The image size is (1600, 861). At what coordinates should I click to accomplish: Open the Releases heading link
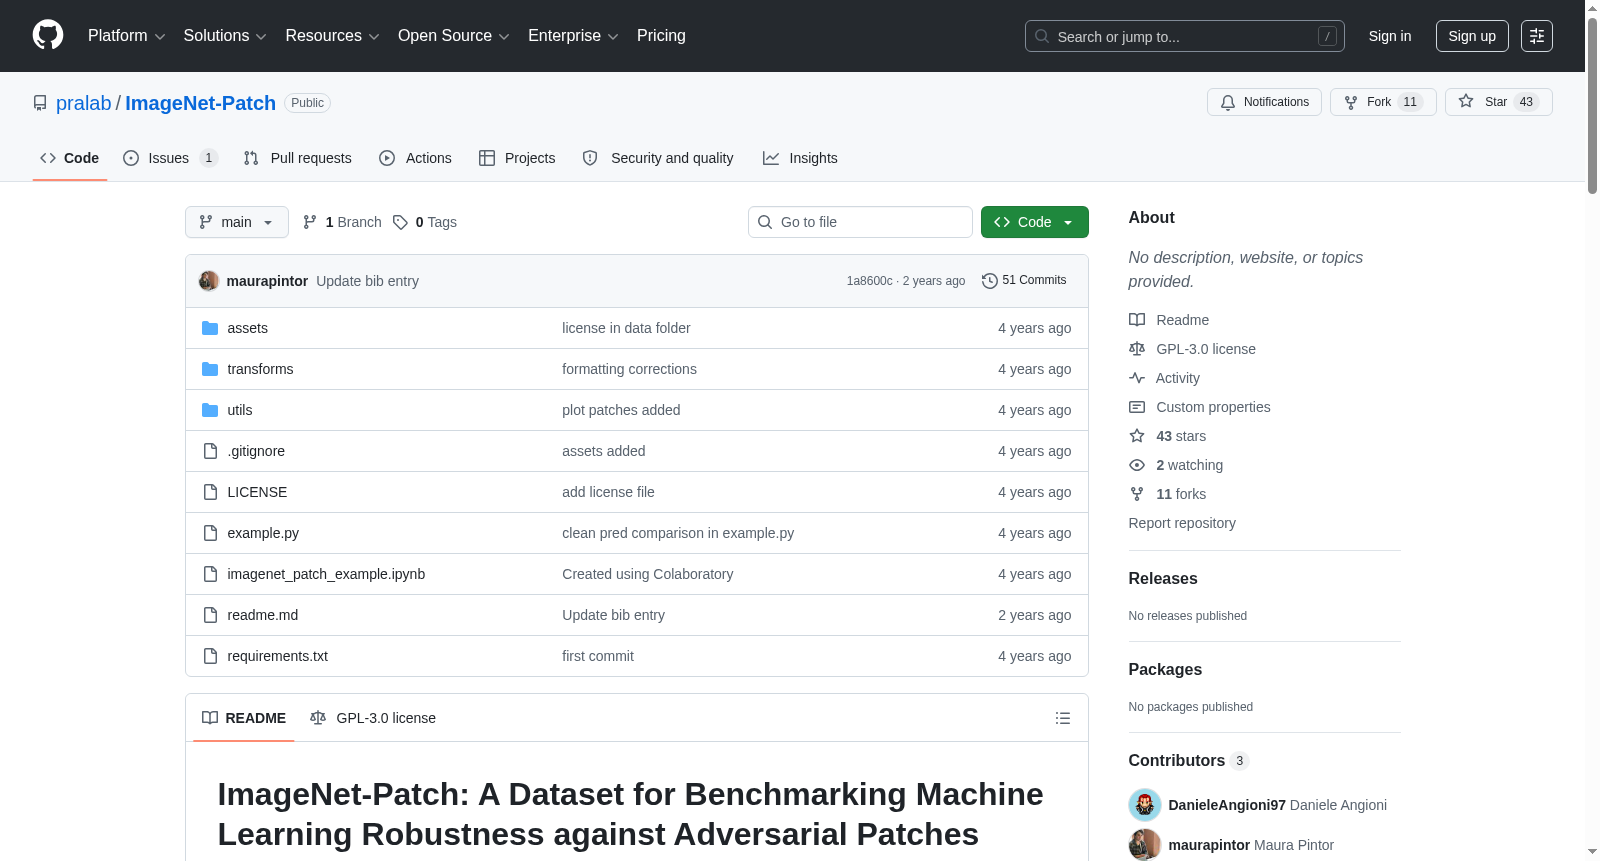coord(1163,579)
